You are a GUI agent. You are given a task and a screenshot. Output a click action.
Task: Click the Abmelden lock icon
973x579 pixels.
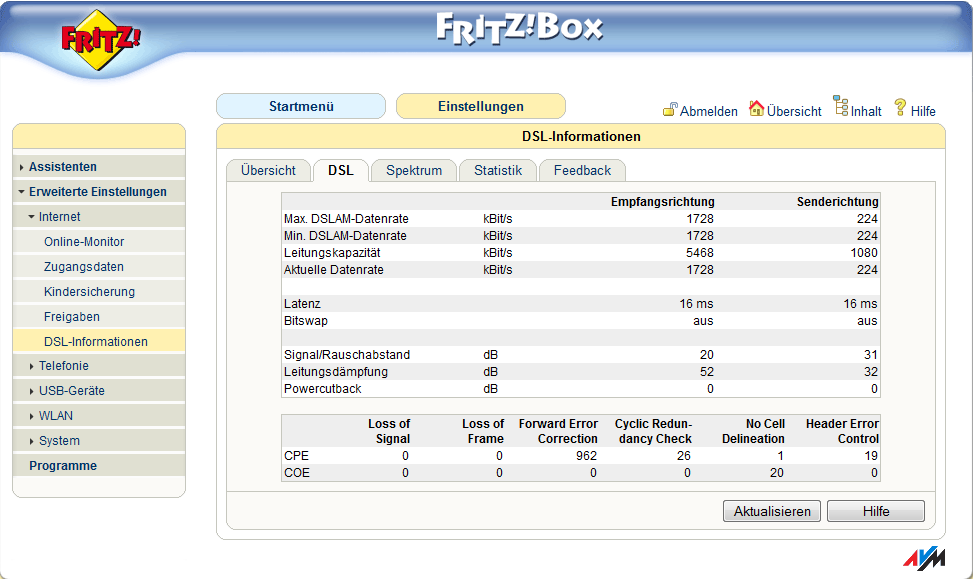click(670, 110)
